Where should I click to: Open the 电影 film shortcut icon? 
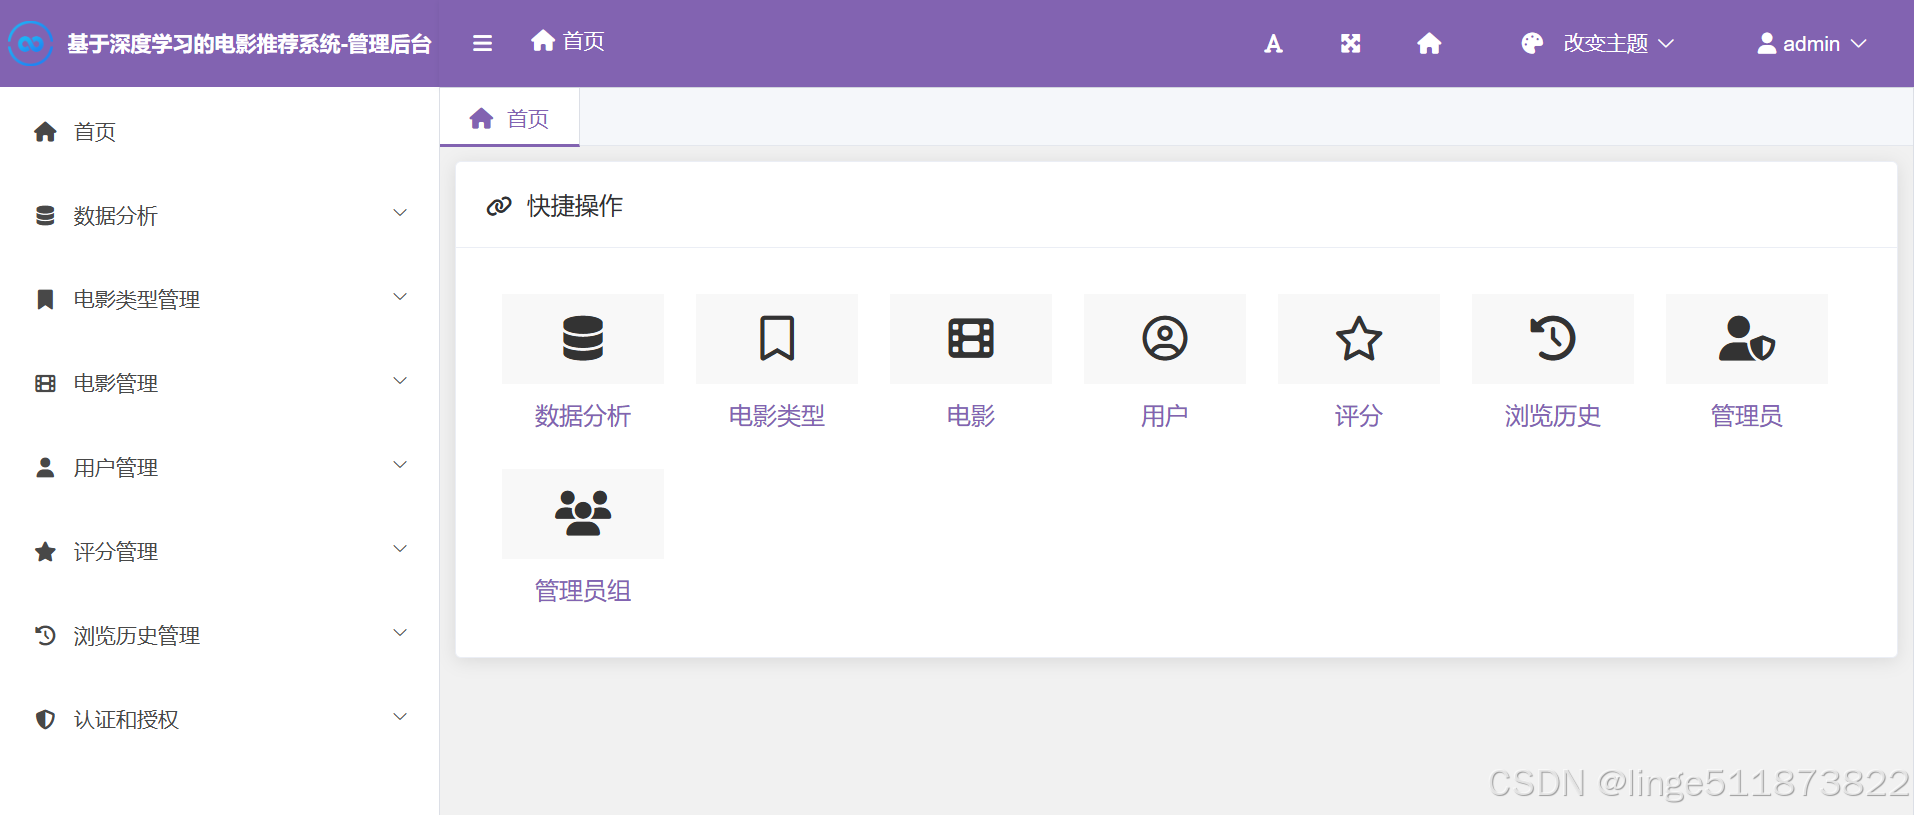971,338
